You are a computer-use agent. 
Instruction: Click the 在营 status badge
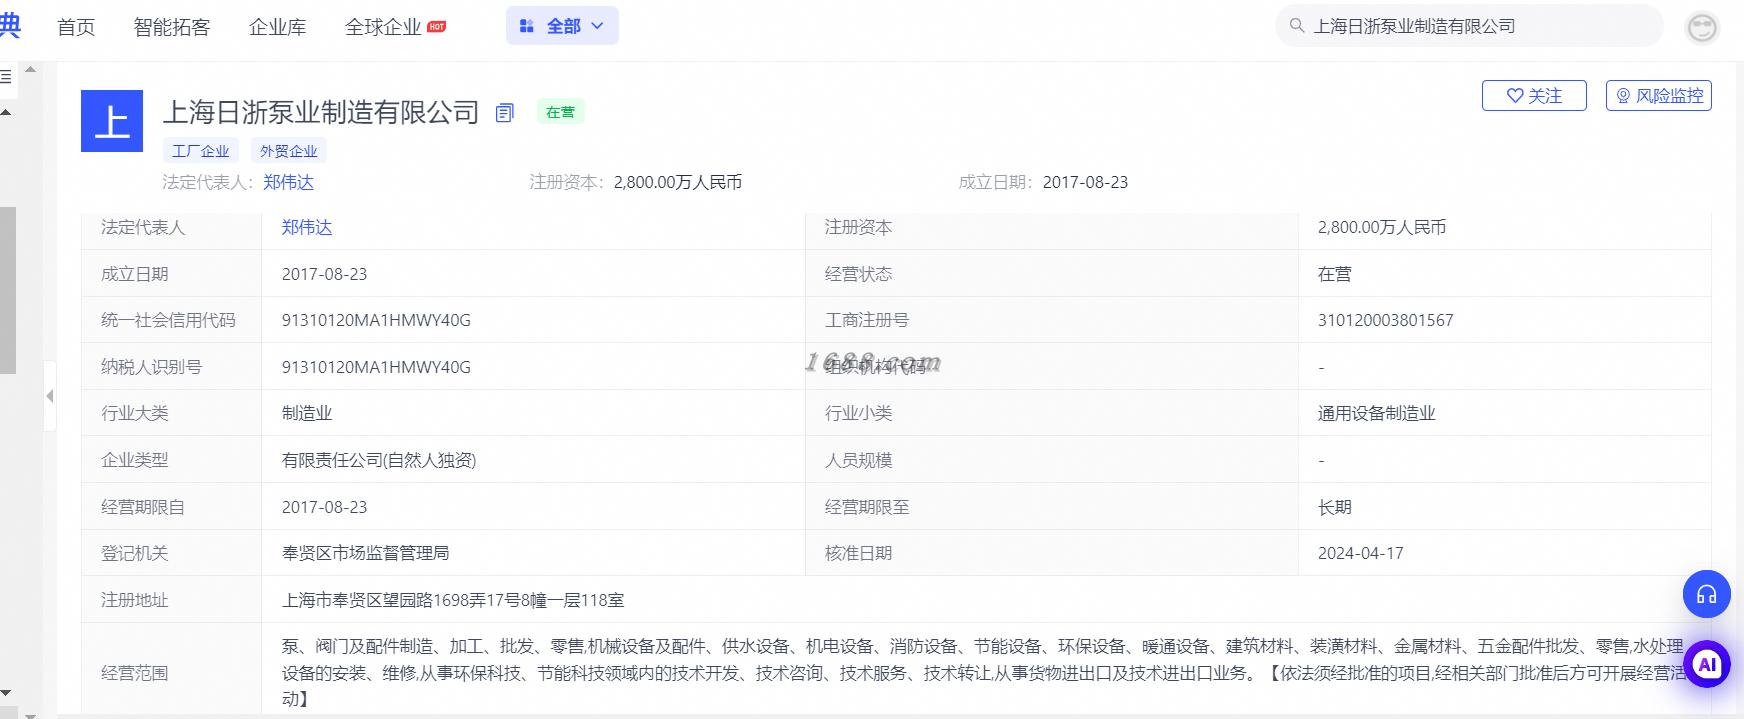561,112
